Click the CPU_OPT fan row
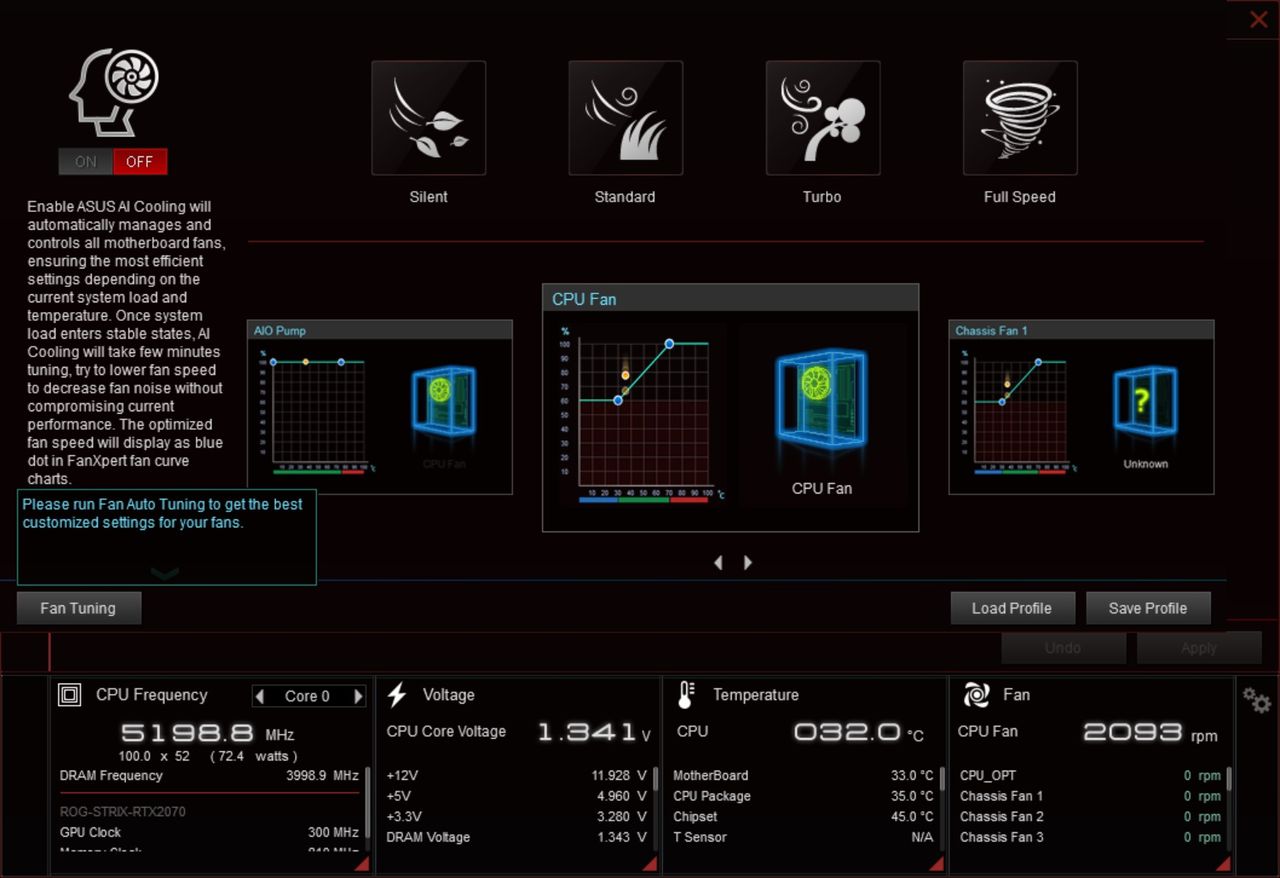 coord(1090,776)
